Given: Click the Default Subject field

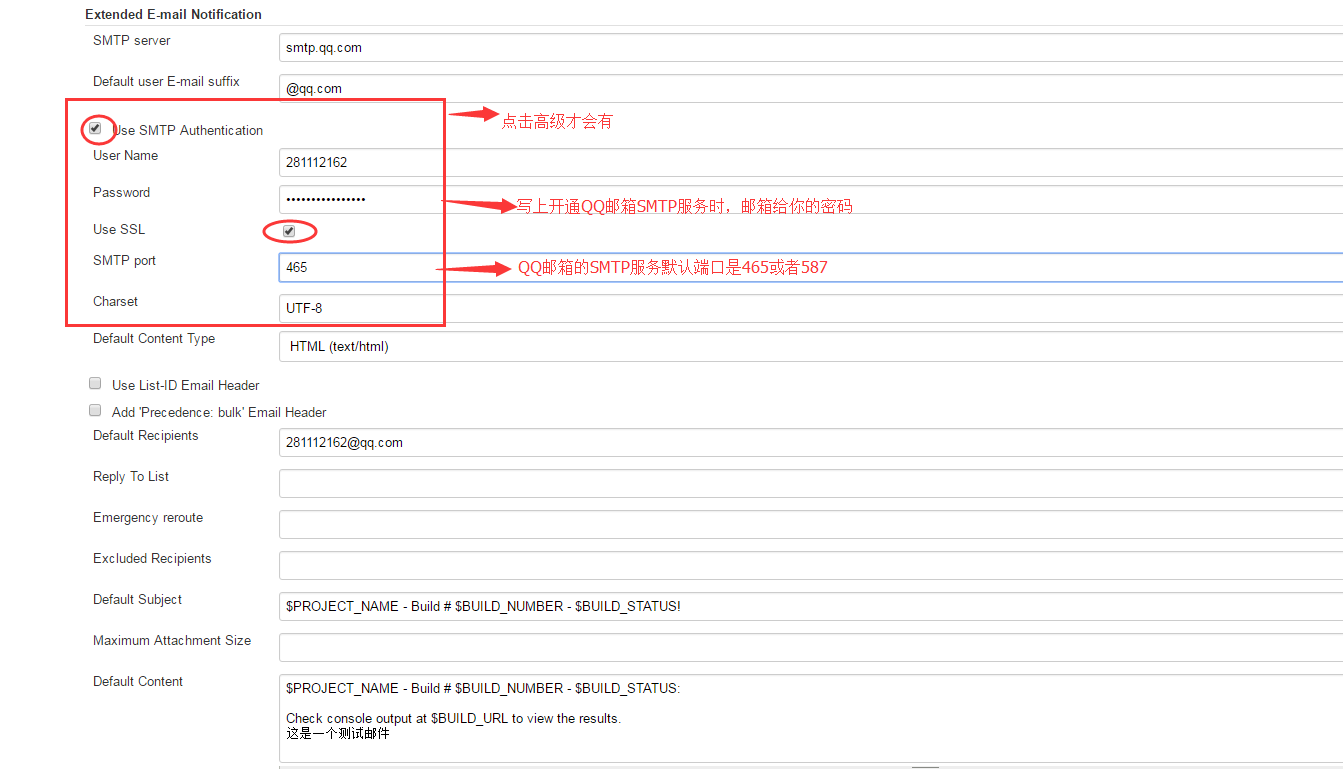Looking at the screenshot, I should point(810,606).
